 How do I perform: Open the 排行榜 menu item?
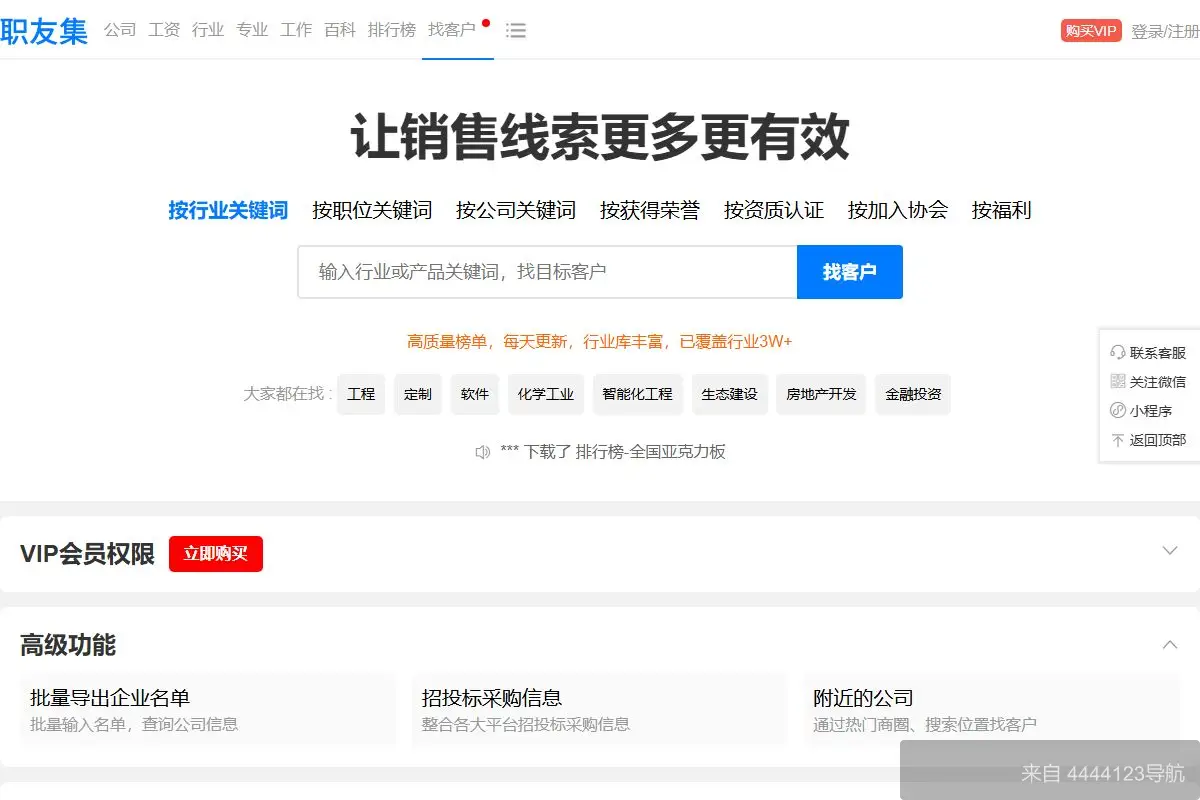coord(391,30)
